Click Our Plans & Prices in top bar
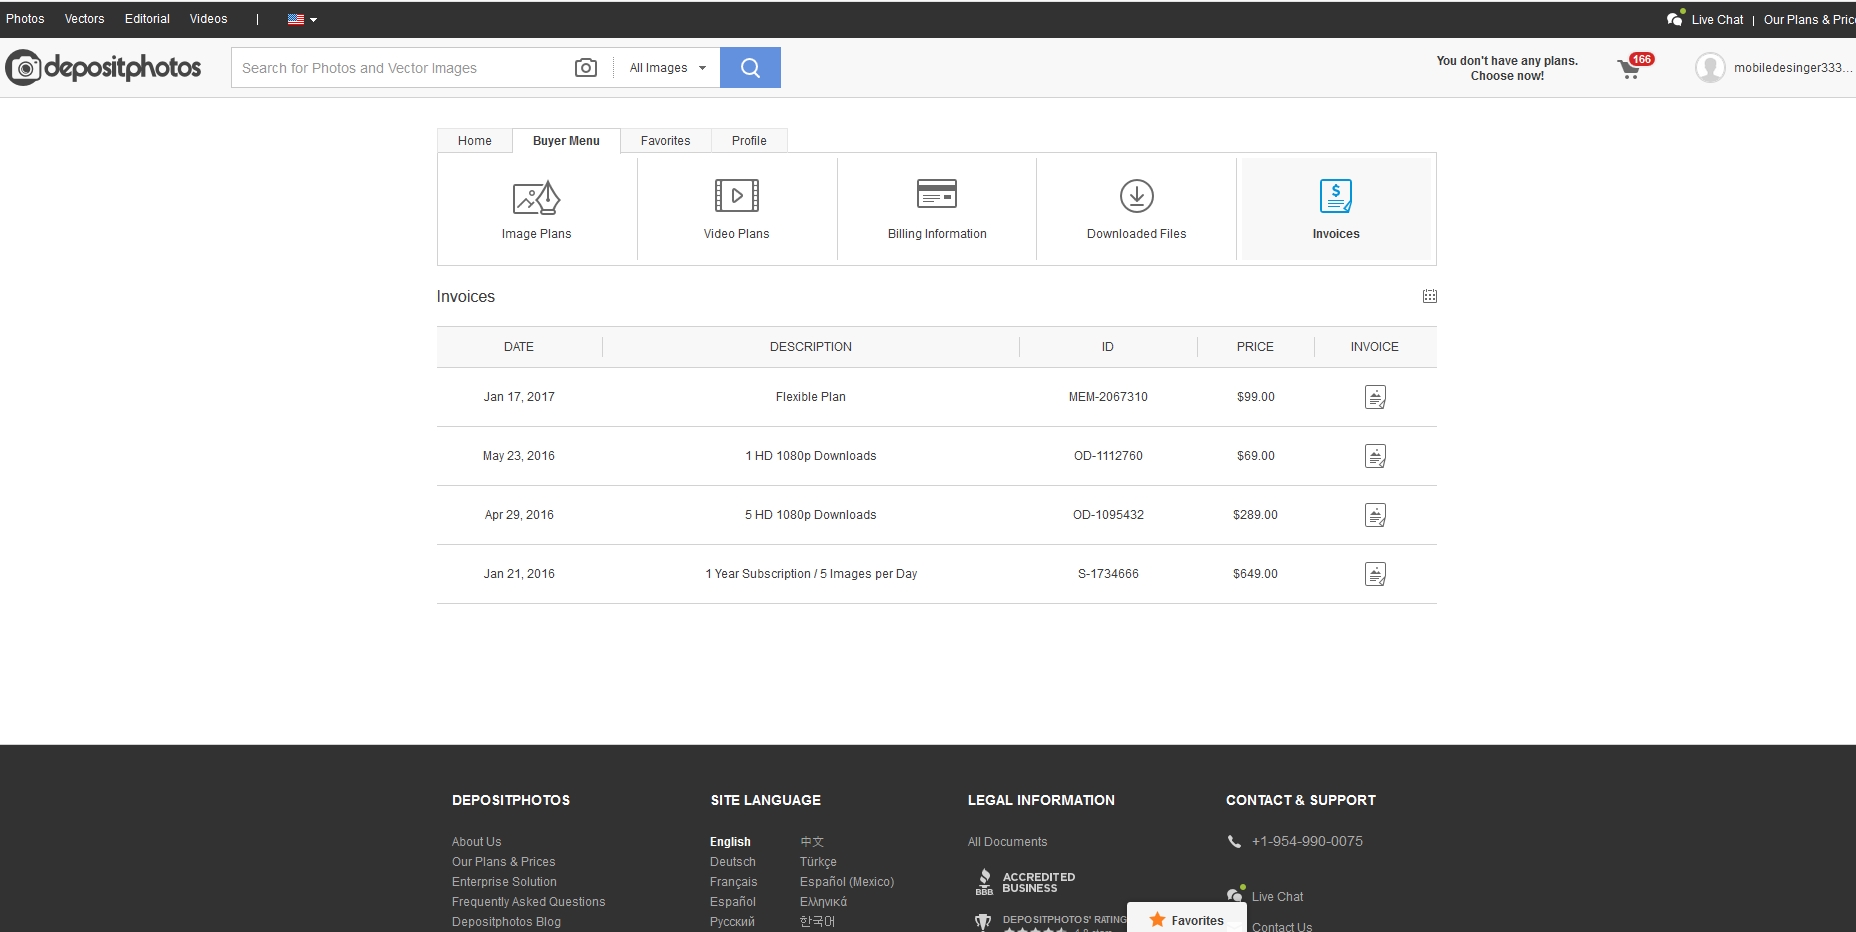 tap(1809, 19)
